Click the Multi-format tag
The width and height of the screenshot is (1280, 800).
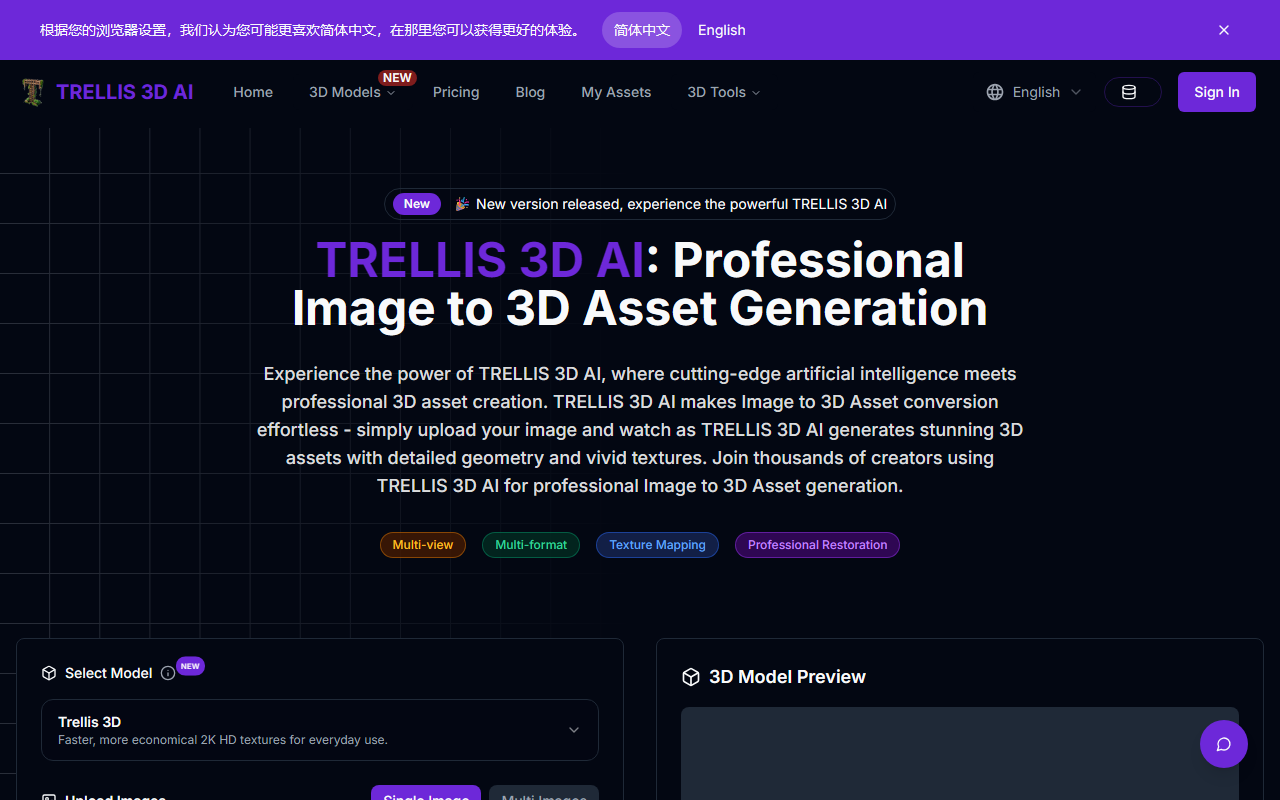[531, 545]
